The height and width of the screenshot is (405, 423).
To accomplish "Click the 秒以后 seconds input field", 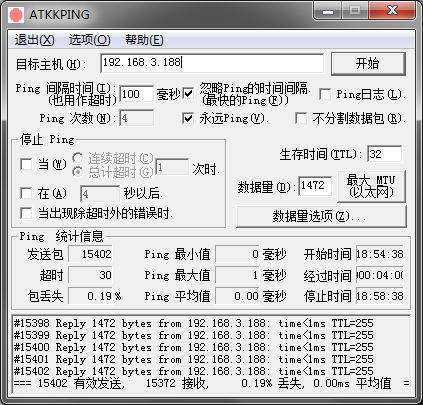I will tap(100, 194).
